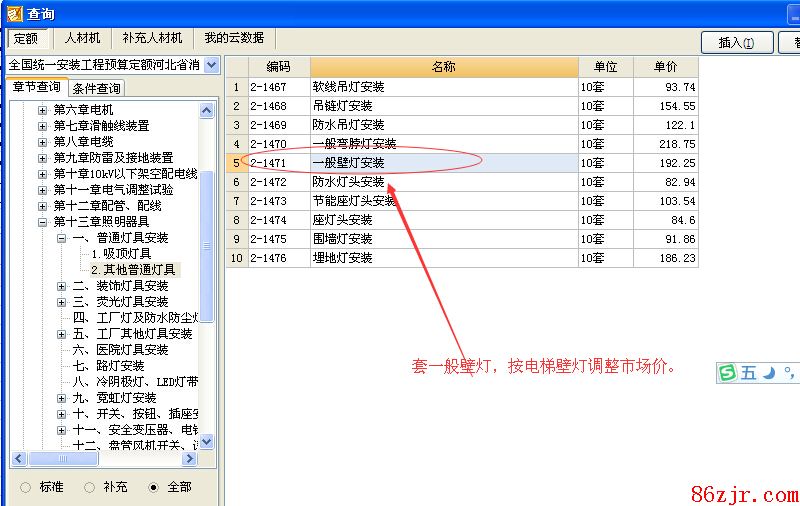Expand 二、装饰灯具安装 node
Screen dimensions: 800x506
[62, 286]
